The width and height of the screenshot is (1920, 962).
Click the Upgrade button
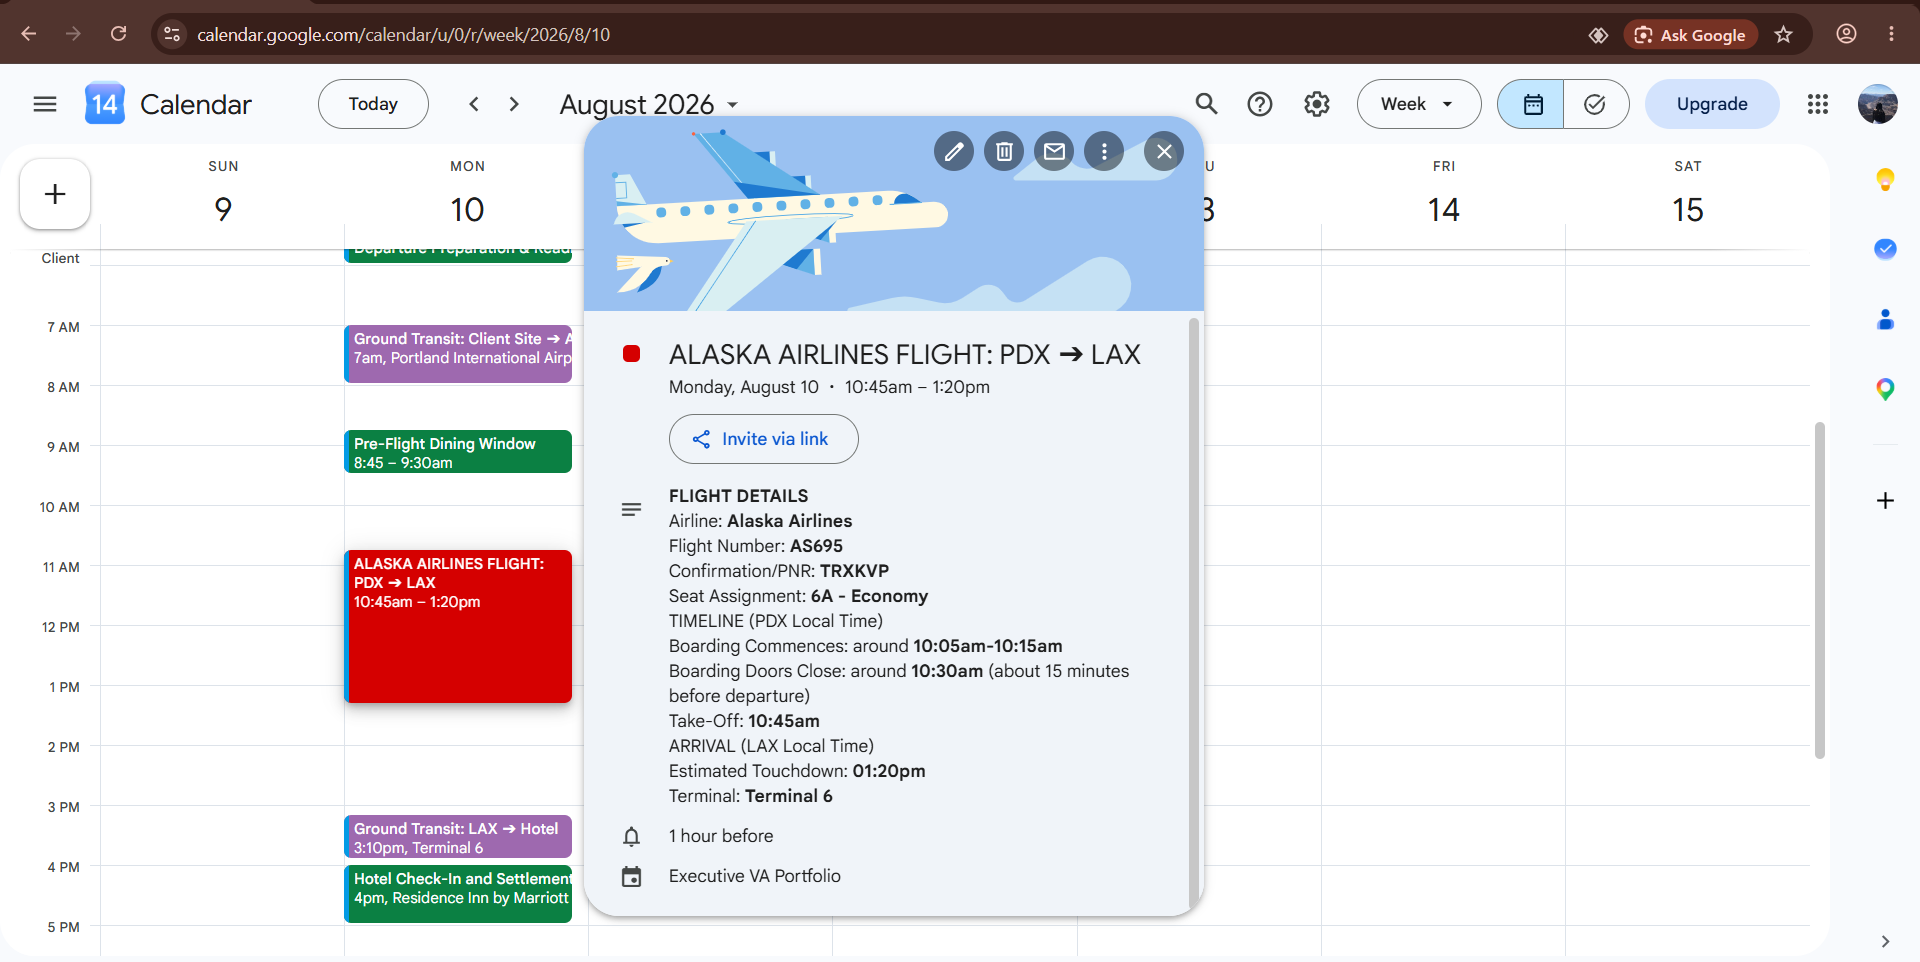[x=1712, y=104]
